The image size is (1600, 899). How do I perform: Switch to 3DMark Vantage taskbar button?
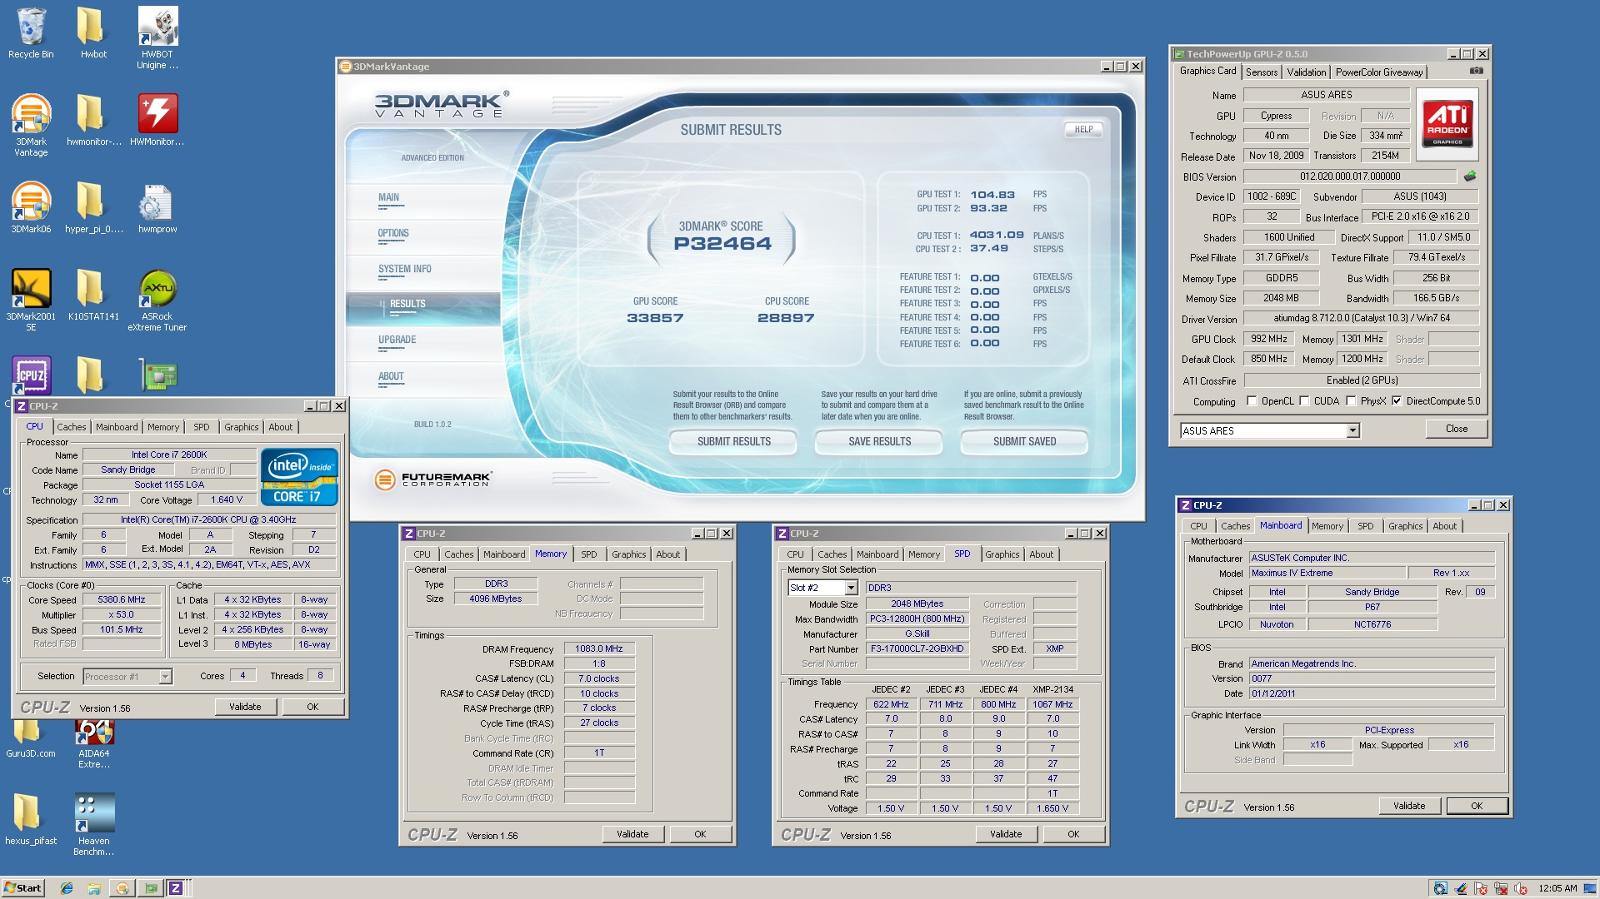tap(122, 888)
